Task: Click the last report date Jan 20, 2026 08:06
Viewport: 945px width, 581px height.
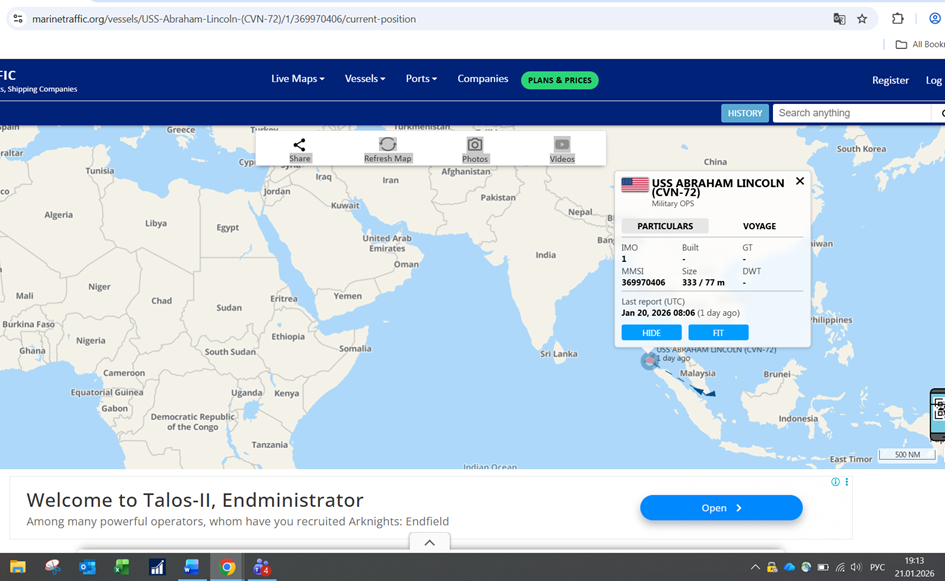Action: coord(658,313)
